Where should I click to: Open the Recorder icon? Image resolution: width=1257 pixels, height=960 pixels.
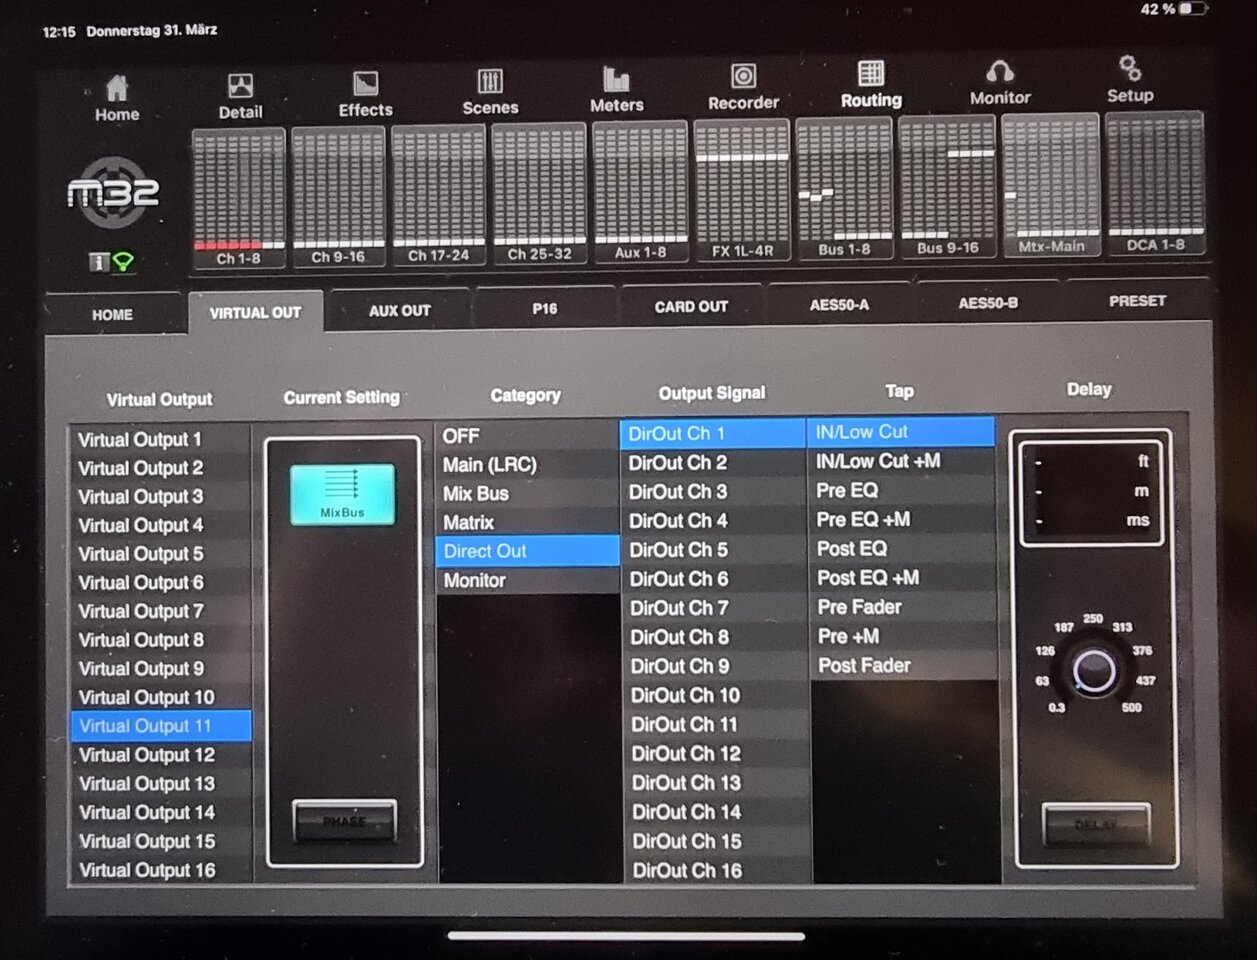743,87
